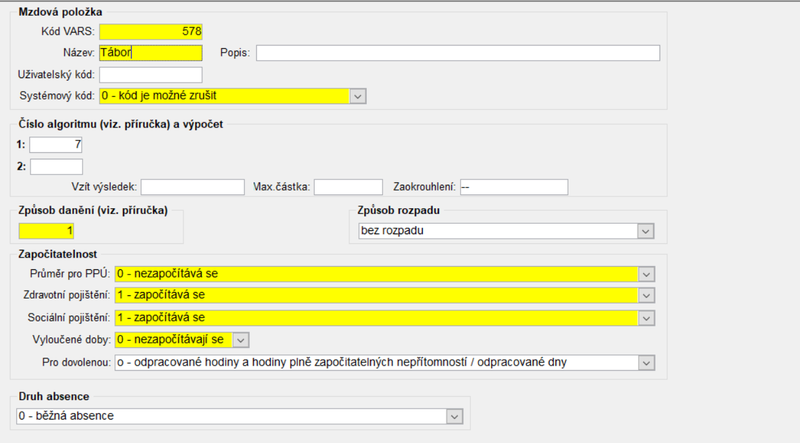Click the Číslo algoritmu a výpočet heading
This screenshot has height=443, width=800.
[x=120, y=124]
